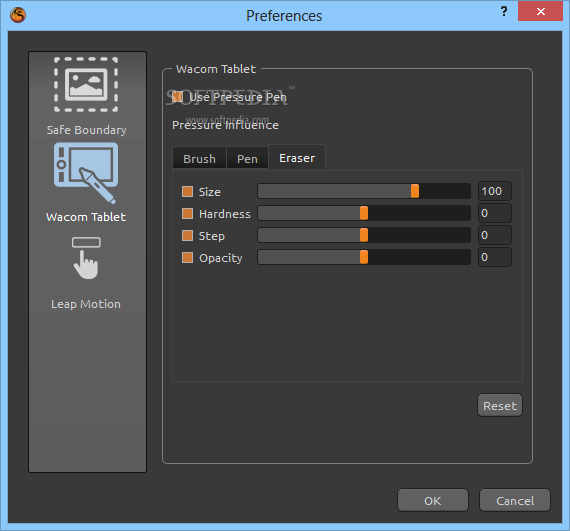570x531 pixels.
Task: Toggle the Size pressure checkbox
Action: [x=188, y=192]
